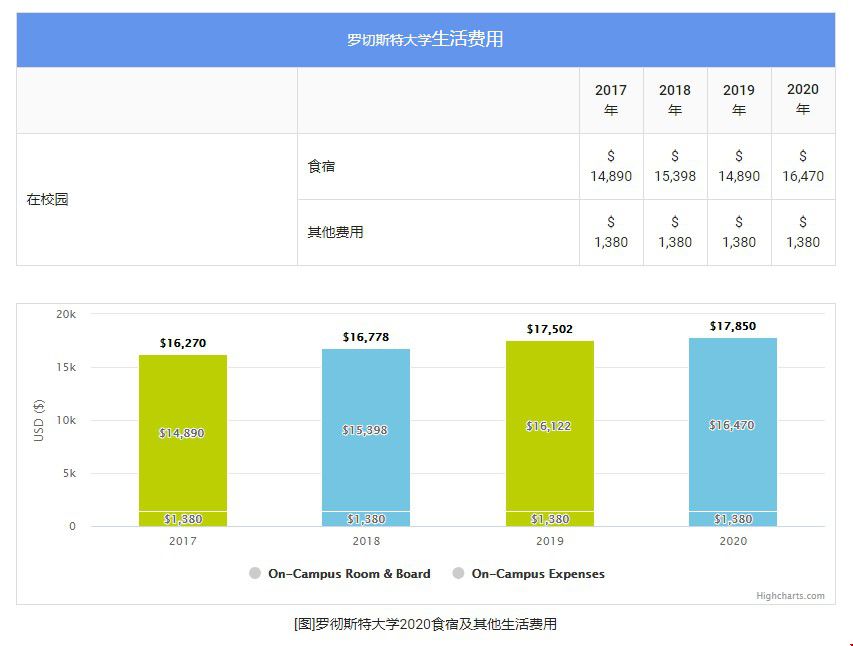The height and width of the screenshot is (646, 853).
Task: Click the 2019 x-axis label
Action: click(x=550, y=542)
